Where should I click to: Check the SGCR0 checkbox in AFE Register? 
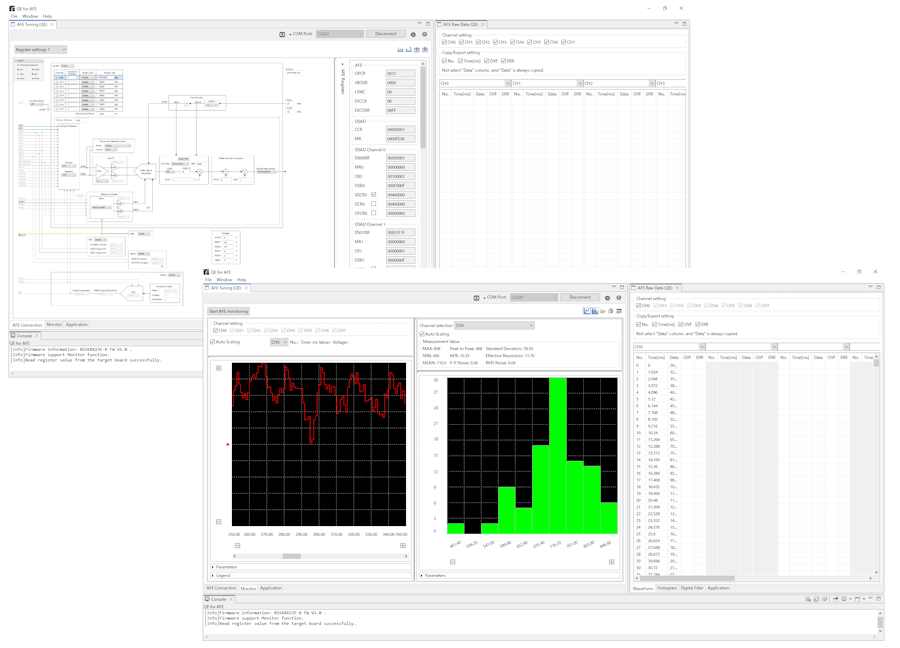[374, 195]
